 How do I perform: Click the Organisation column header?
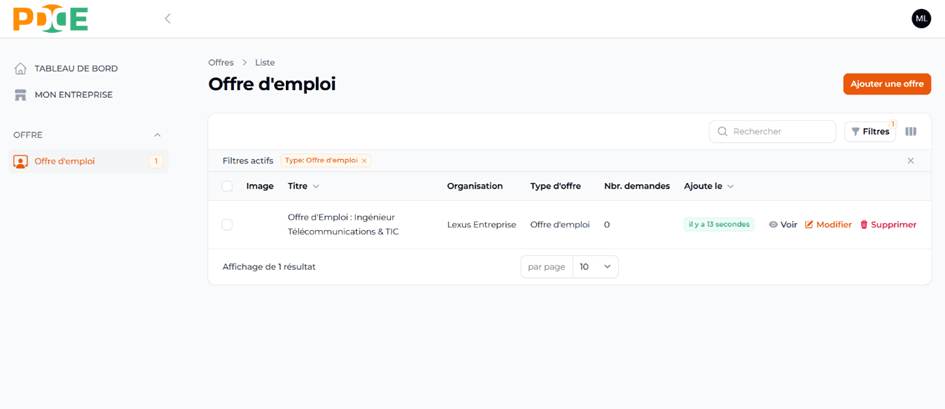tap(475, 186)
